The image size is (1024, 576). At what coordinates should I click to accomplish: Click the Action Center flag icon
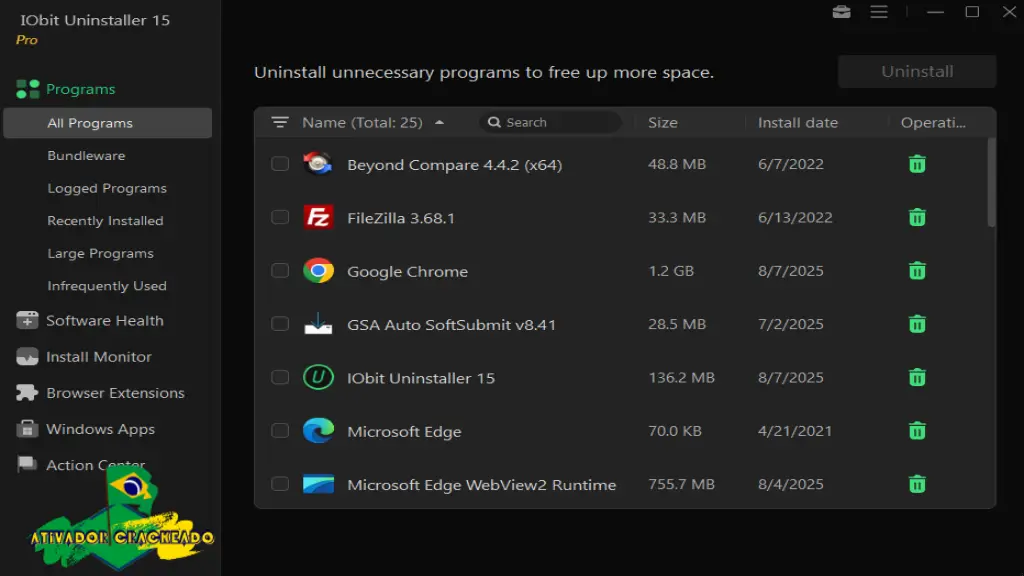[27, 464]
